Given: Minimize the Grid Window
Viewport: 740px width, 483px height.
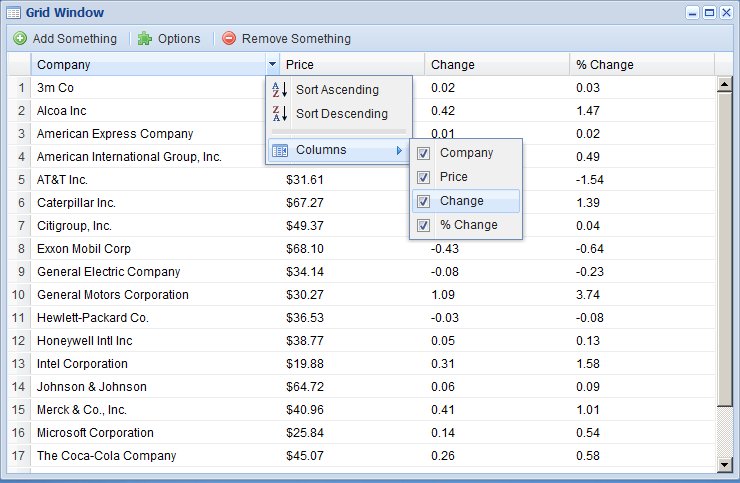Looking at the screenshot, I should [692, 13].
